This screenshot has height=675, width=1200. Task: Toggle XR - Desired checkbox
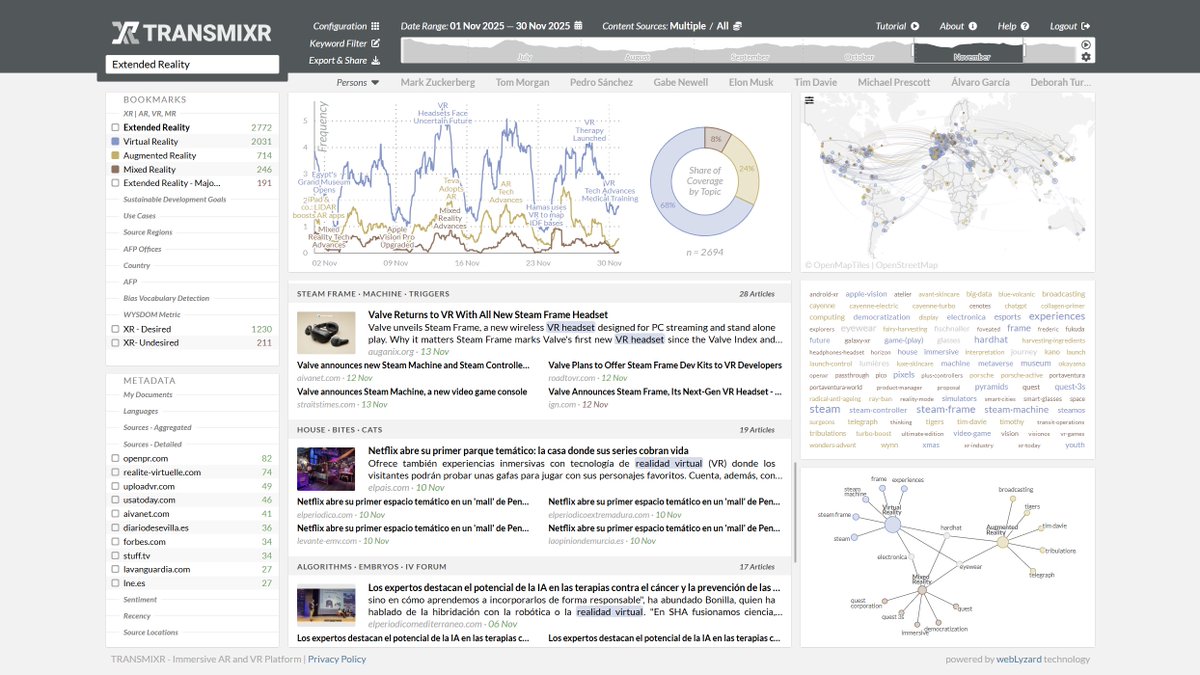click(x=116, y=329)
